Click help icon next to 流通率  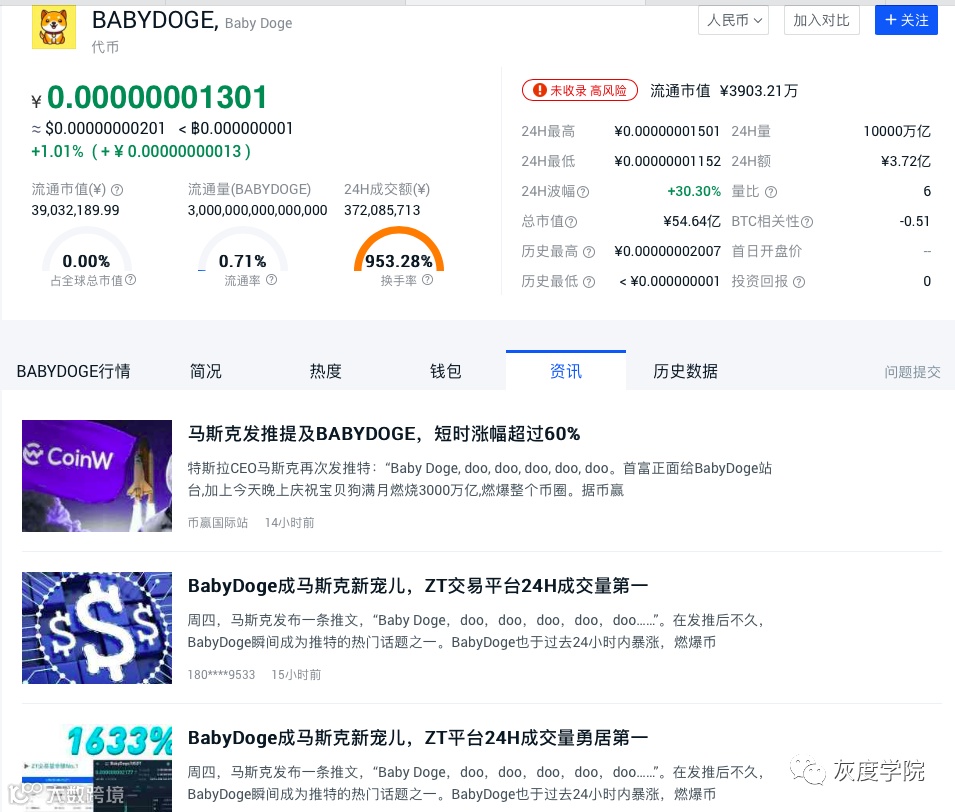[x=272, y=280]
